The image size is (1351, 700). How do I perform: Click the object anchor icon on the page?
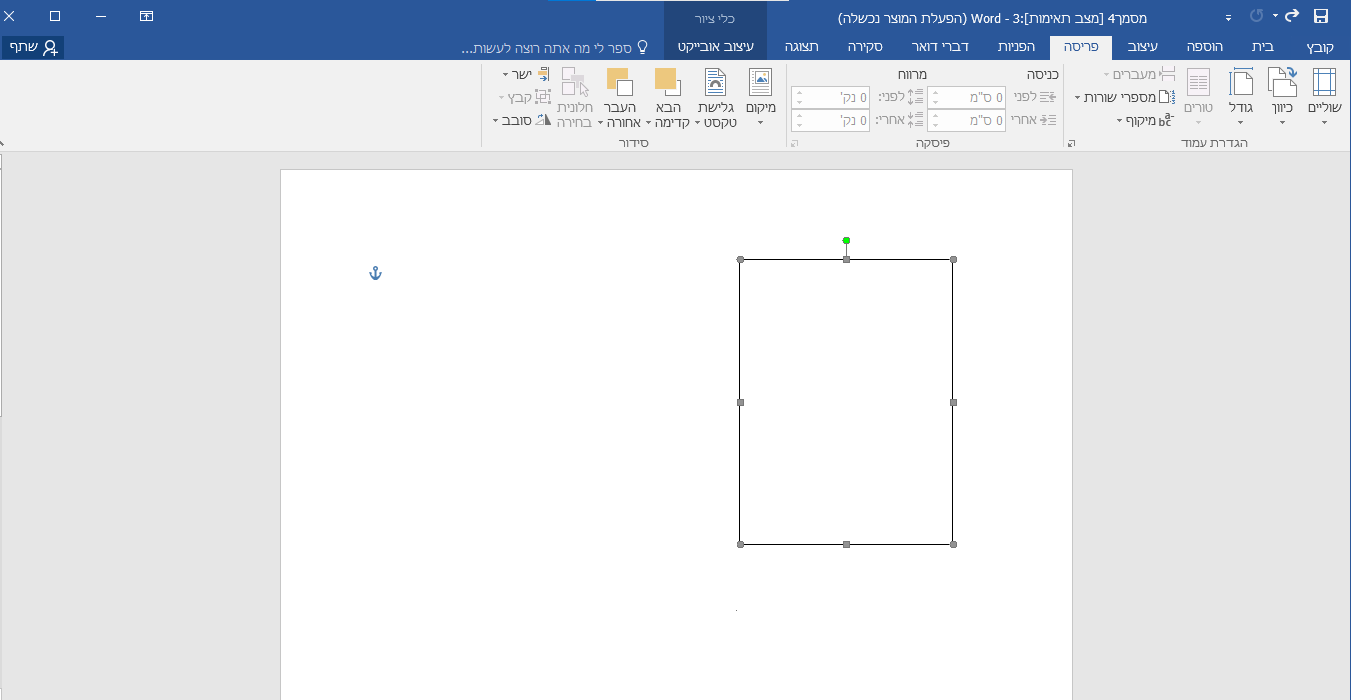click(376, 273)
